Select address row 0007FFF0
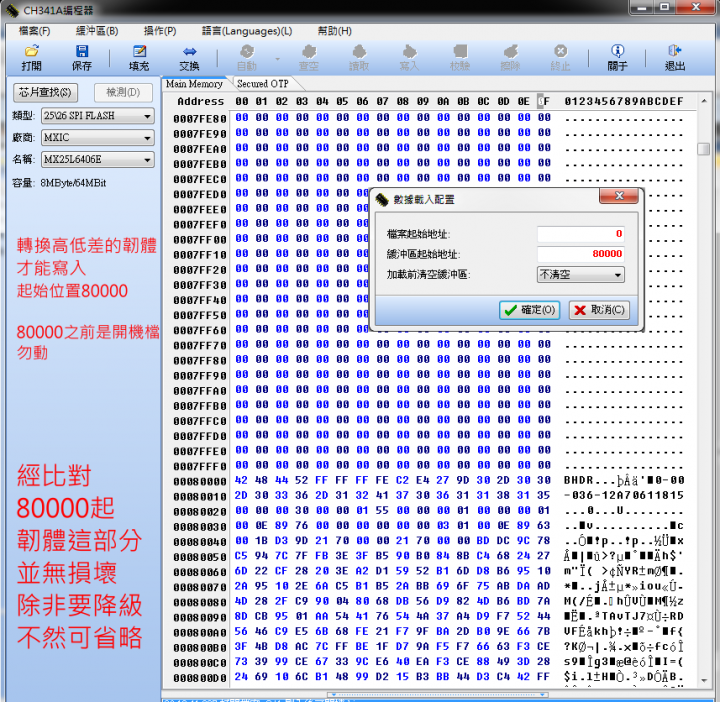This screenshot has height=702, width=720. [x=200, y=466]
